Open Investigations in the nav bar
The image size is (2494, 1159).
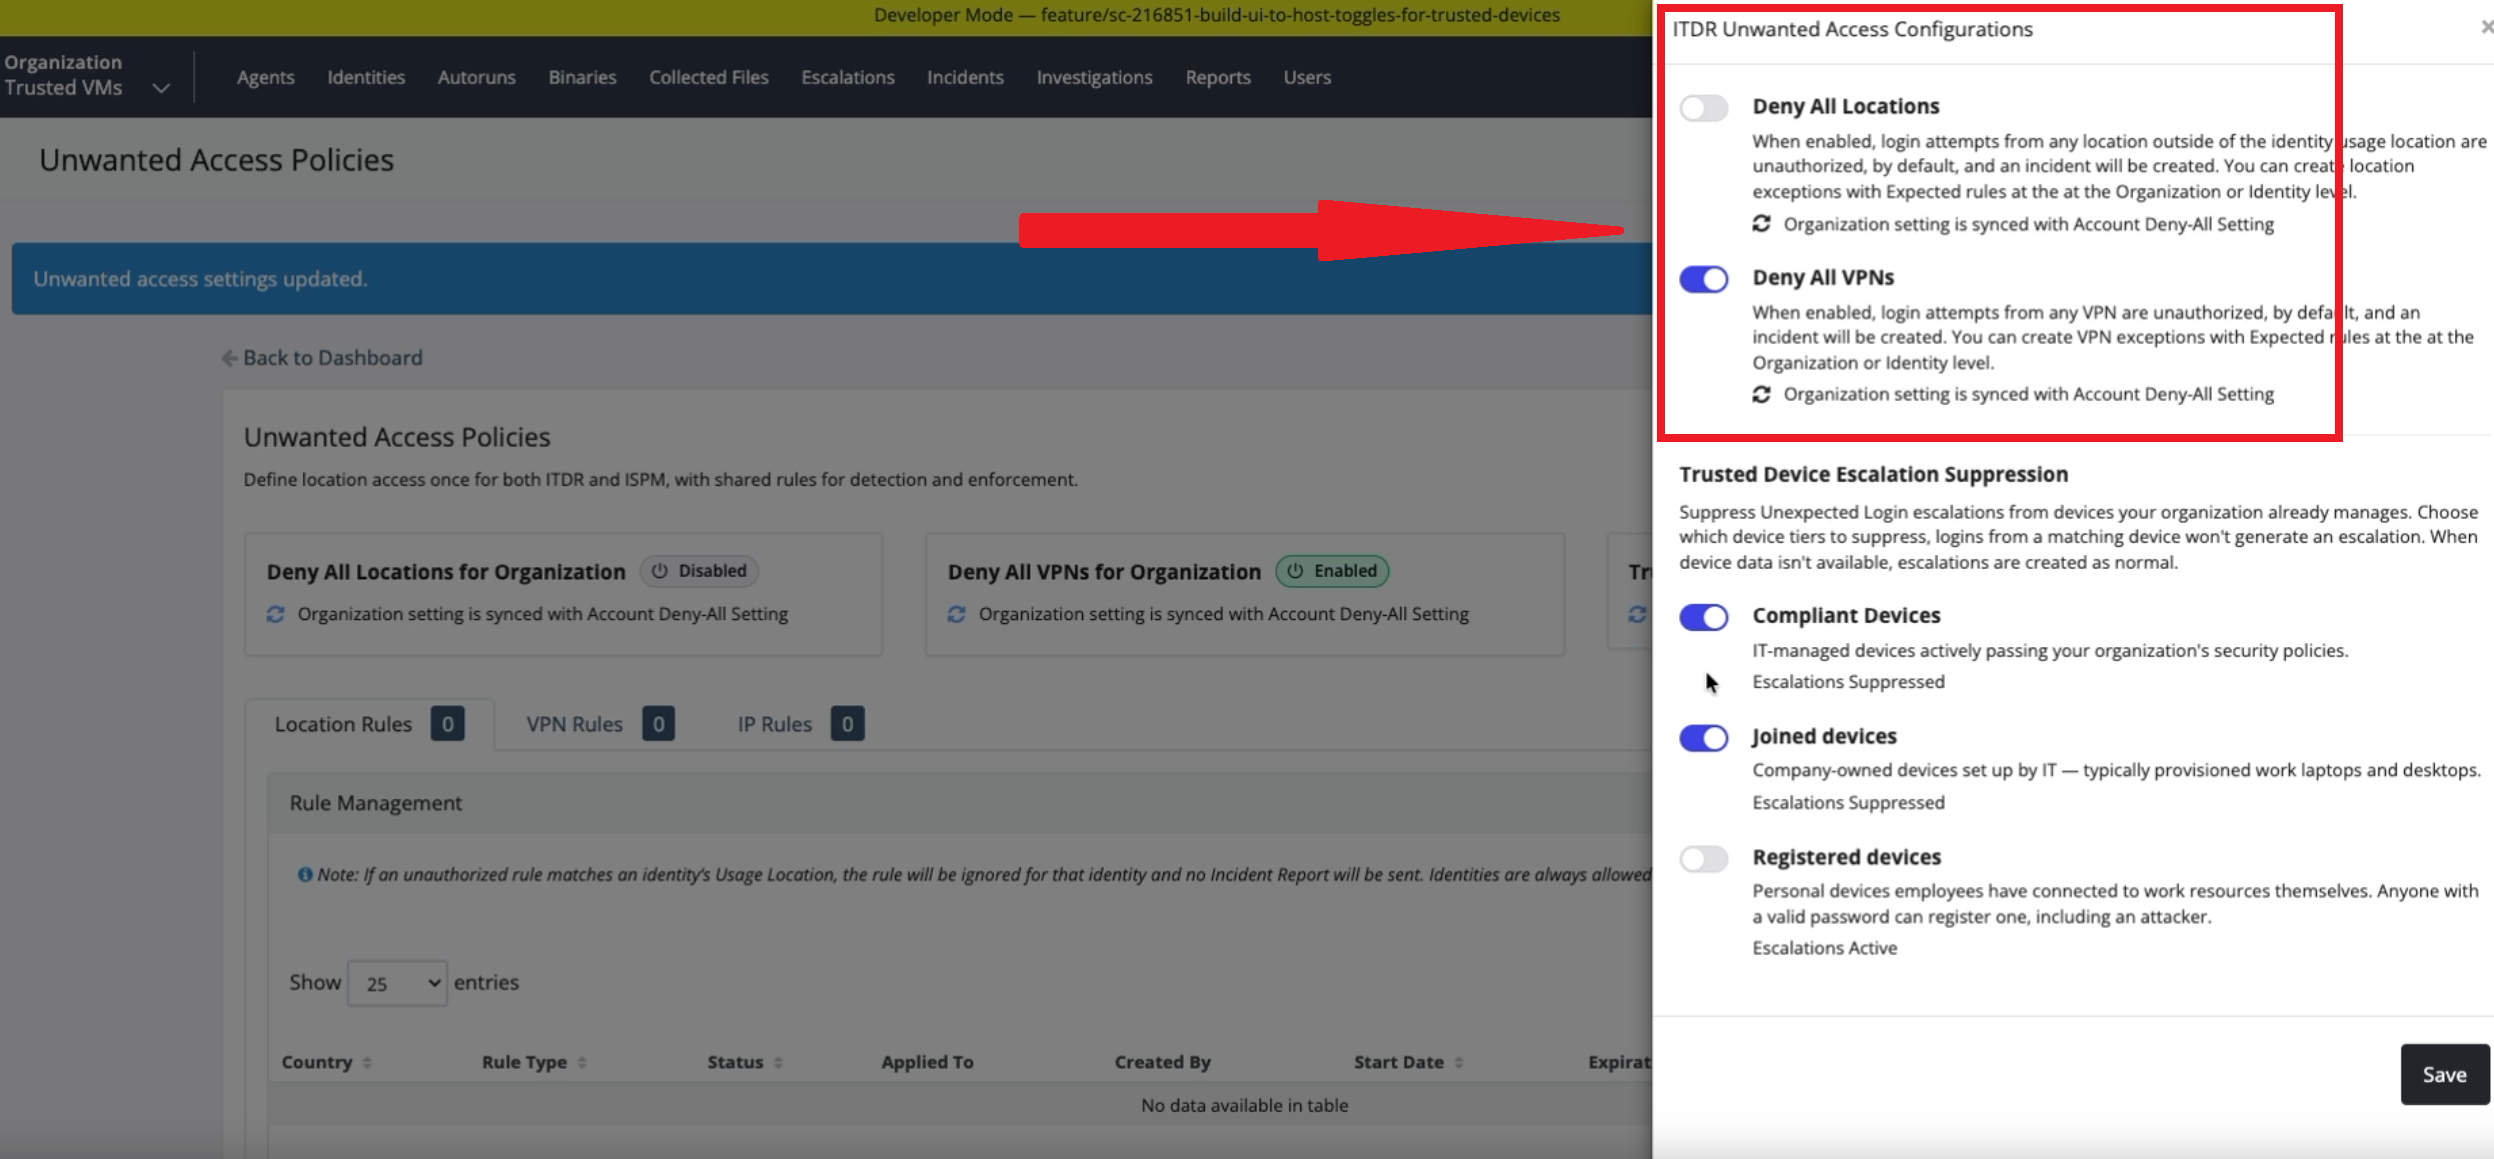[x=1094, y=77]
